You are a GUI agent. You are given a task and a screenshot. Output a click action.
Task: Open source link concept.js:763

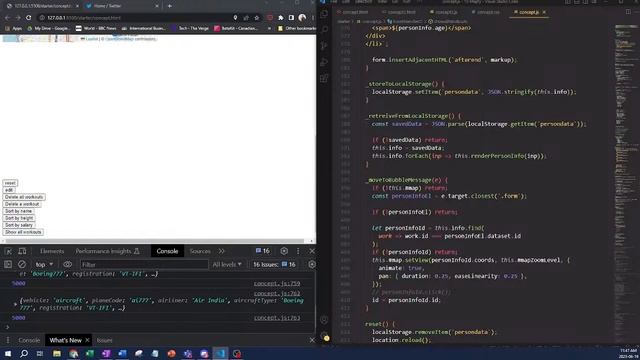(x=277, y=318)
